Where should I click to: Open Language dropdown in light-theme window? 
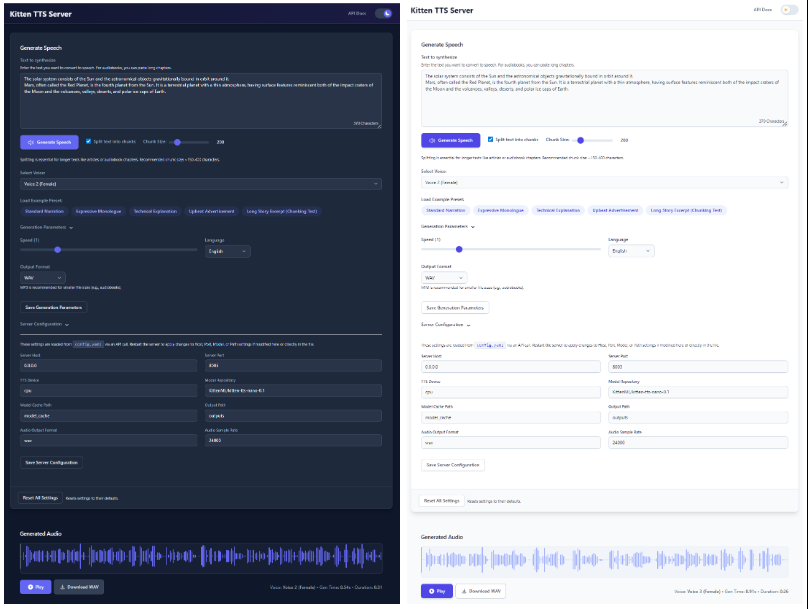pyautogui.click(x=631, y=251)
